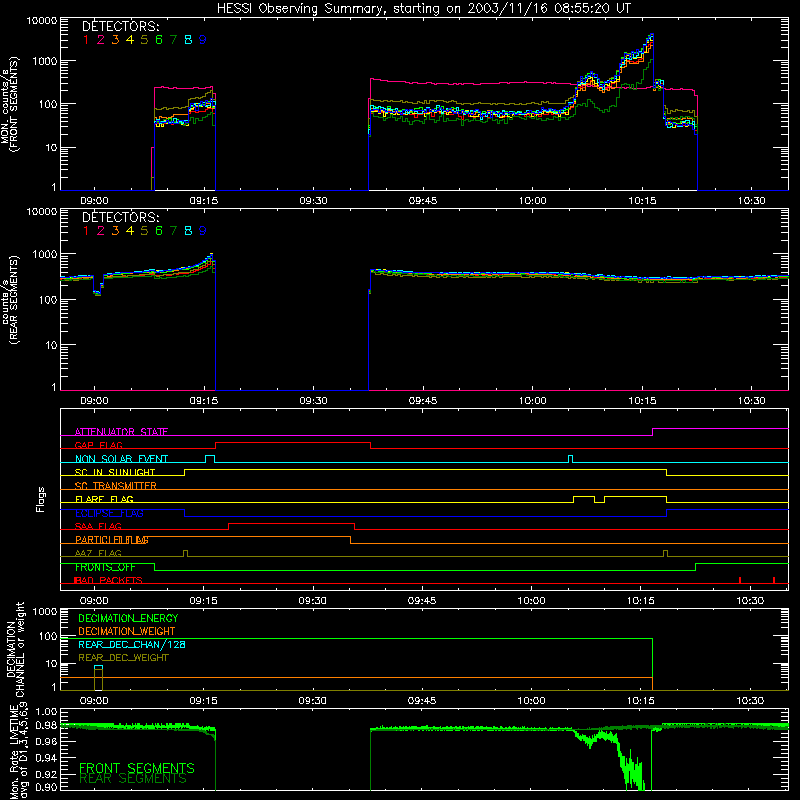Click detector '7' legend in front segments plot
Viewport: 800px width, 800px height.
173,40
